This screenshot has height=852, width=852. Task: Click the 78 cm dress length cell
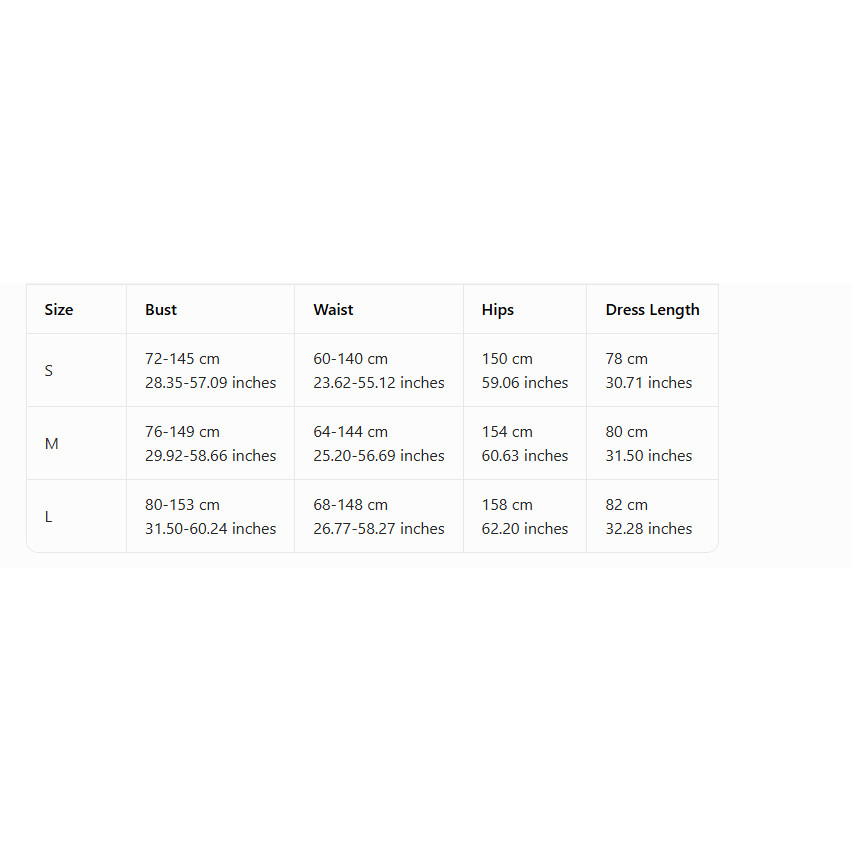click(x=653, y=371)
